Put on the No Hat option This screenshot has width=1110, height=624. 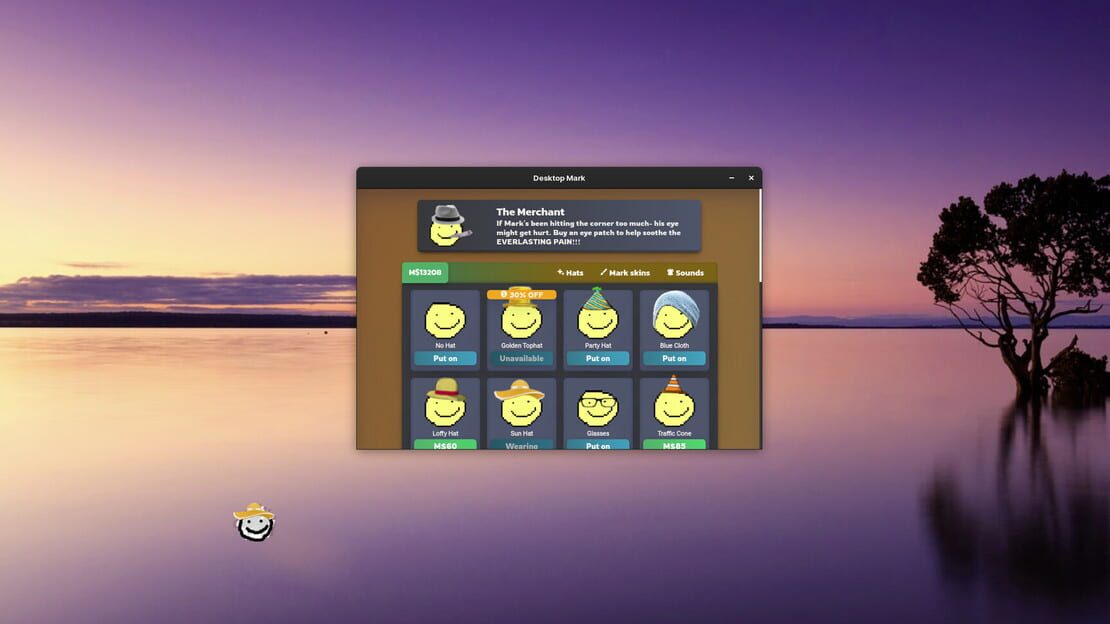click(x=445, y=358)
